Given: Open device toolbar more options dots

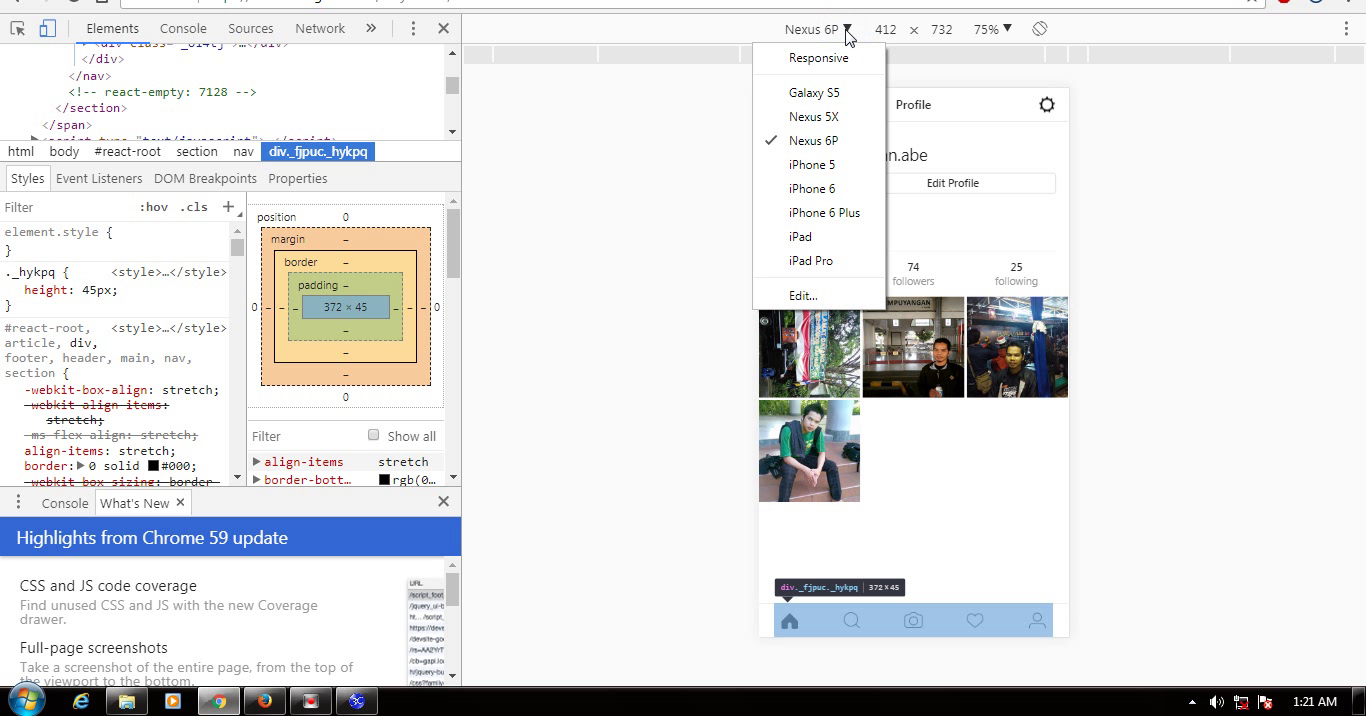Looking at the screenshot, I should coord(1346,29).
